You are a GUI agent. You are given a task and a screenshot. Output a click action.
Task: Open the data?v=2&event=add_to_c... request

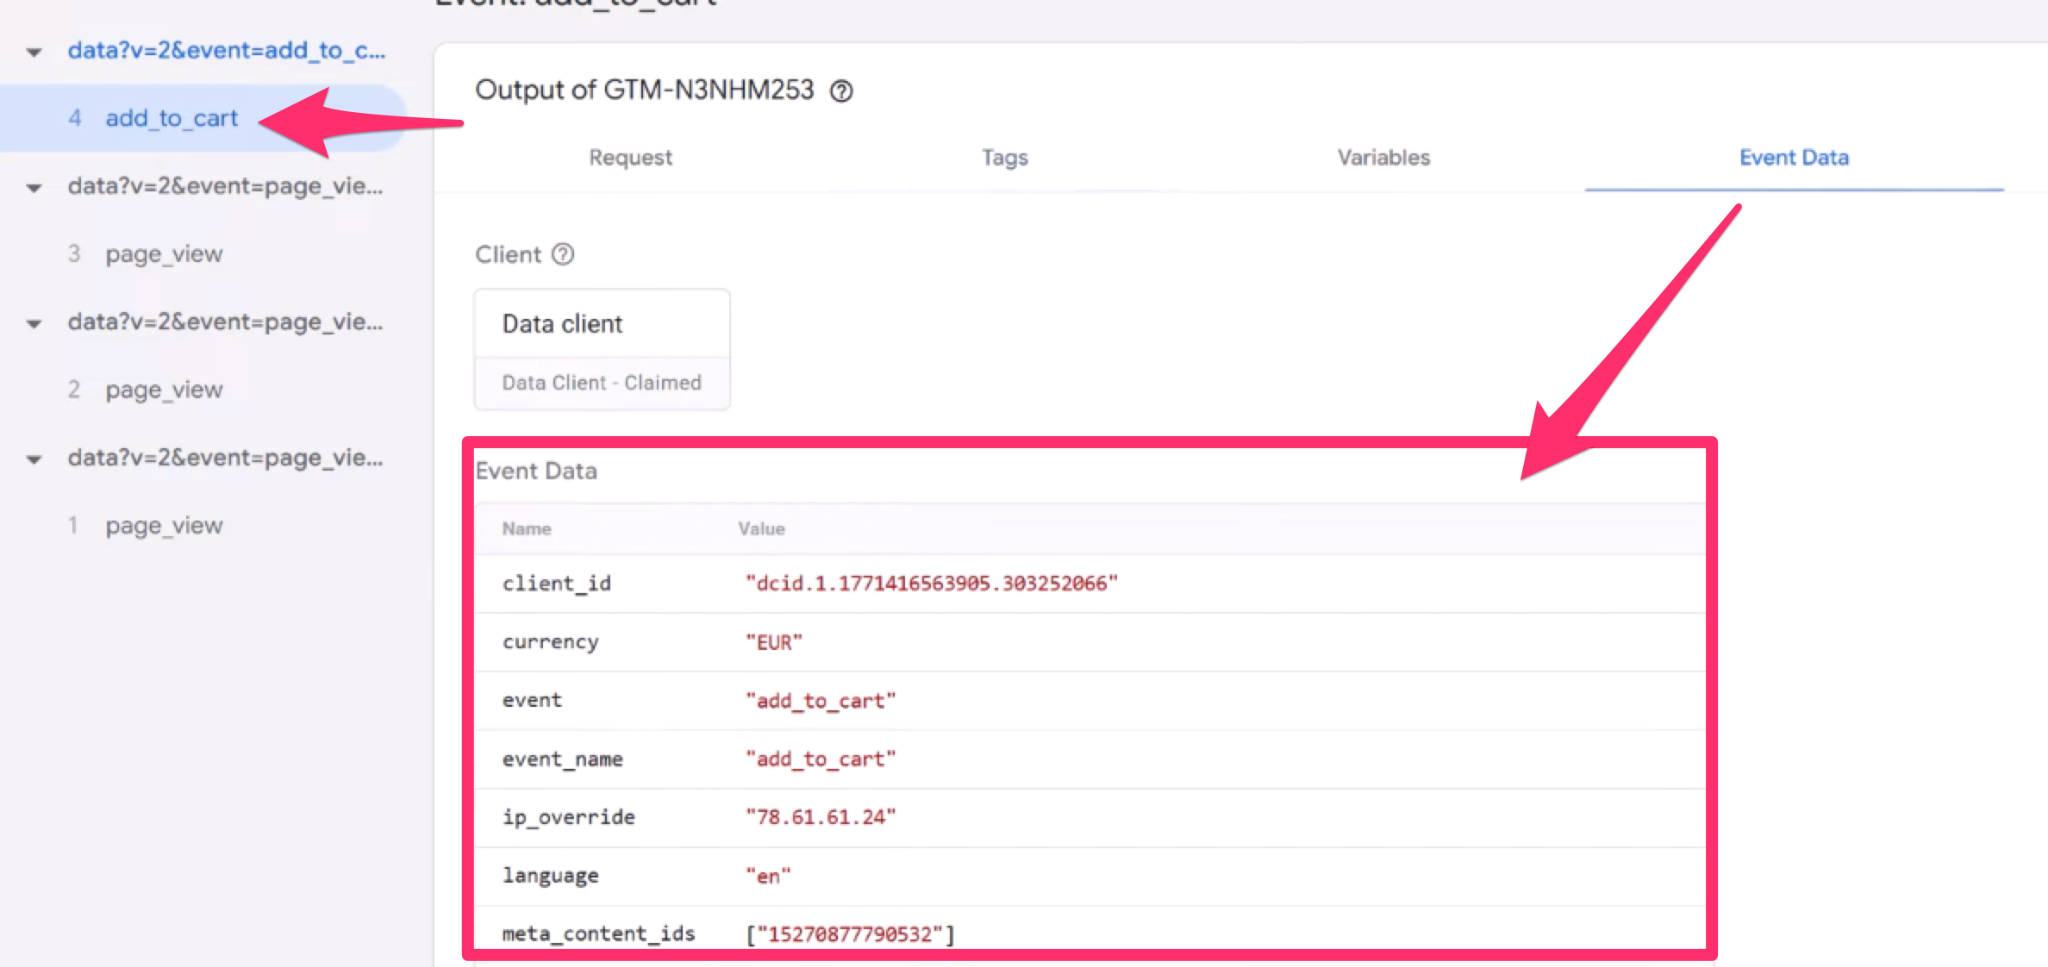[226, 50]
